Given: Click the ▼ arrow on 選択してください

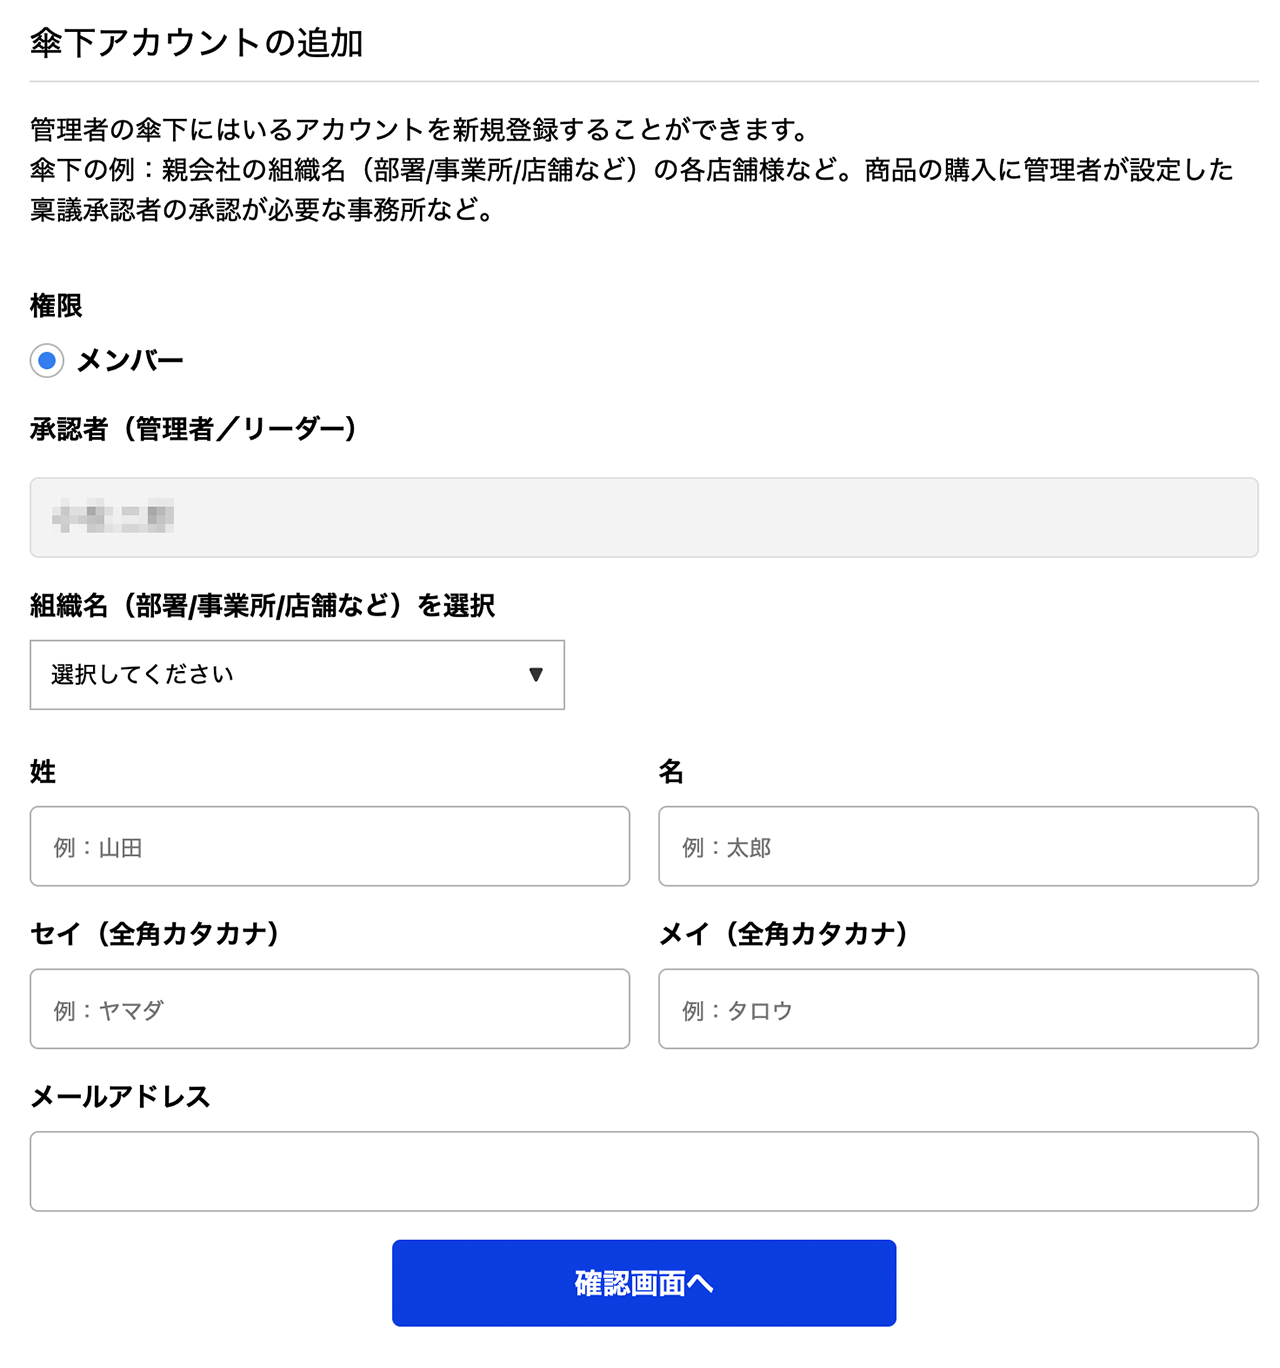Looking at the screenshot, I should 537,675.
